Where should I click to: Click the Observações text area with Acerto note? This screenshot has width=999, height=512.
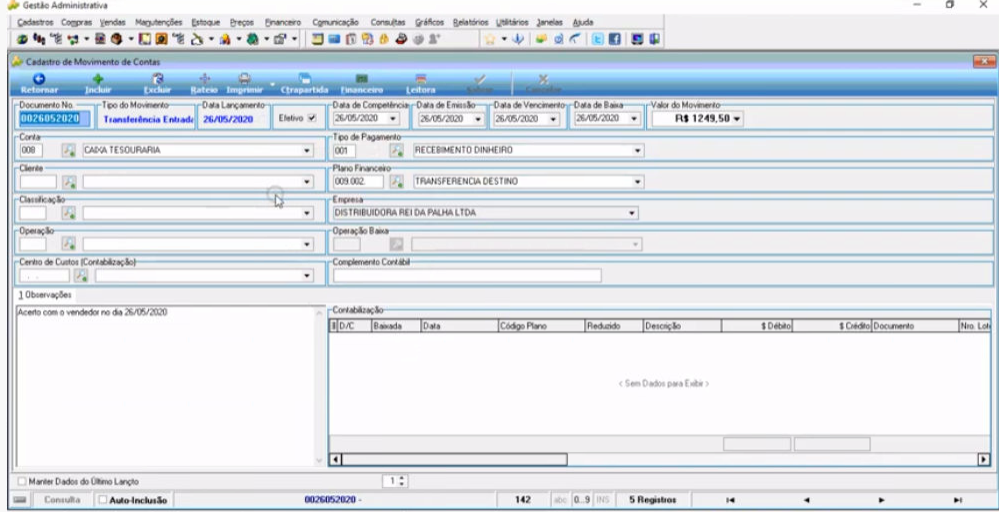tap(166, 386)
